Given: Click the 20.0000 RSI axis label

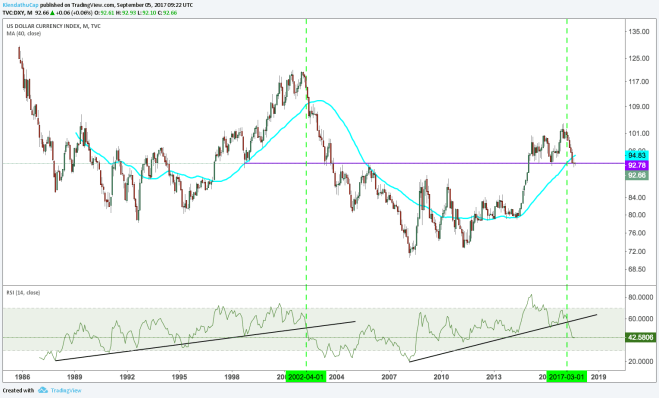Looking at the screenshot, I should [x=641, y=361].
